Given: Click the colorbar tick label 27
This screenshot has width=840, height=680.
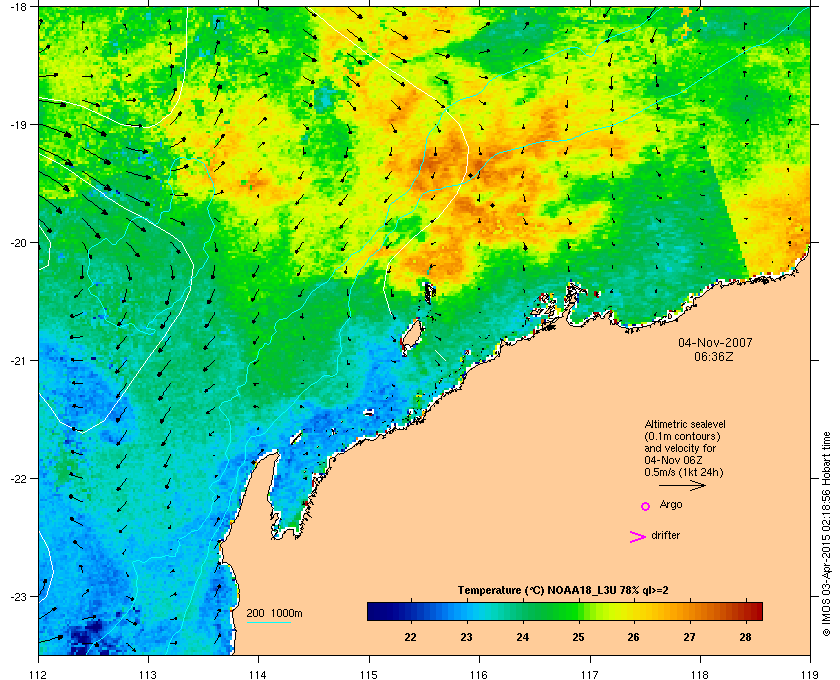Looking at the screenshot, I should pos(689,637).
